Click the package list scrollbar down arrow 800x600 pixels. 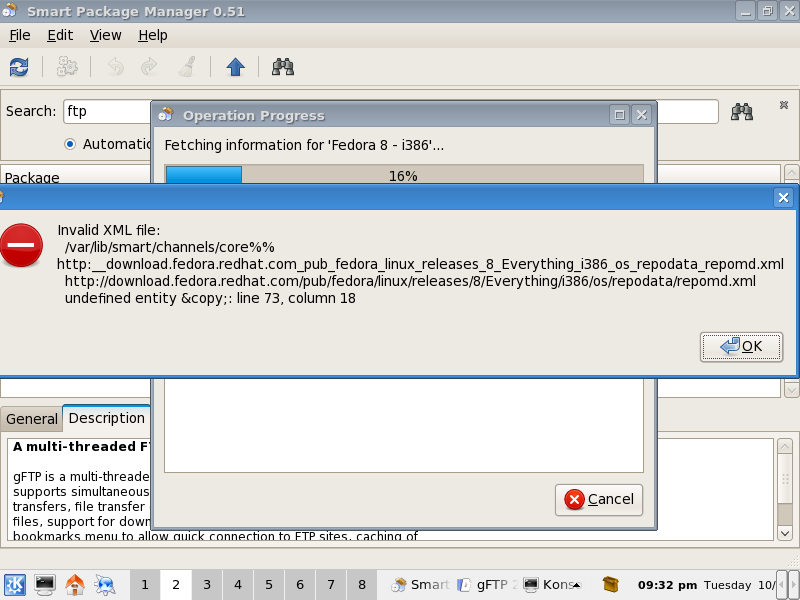[791, 390]
